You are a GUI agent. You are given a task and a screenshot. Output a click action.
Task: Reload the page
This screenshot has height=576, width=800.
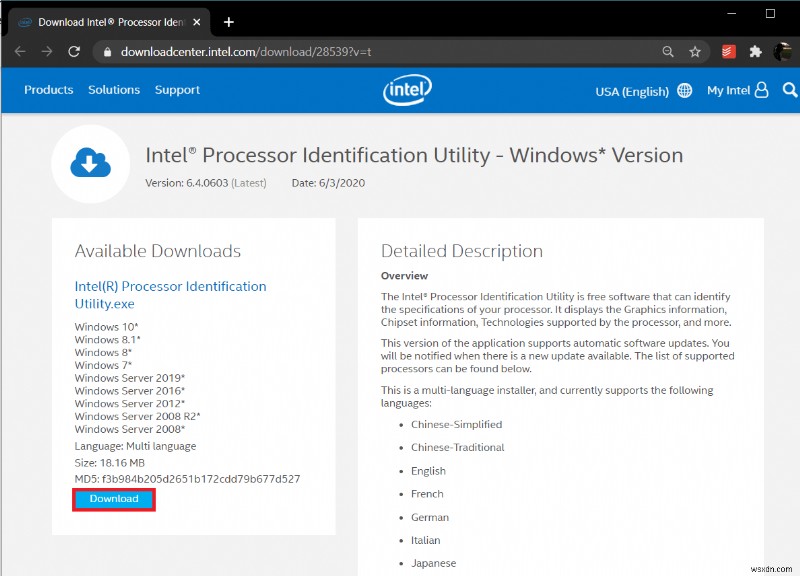tap(73, 52)
